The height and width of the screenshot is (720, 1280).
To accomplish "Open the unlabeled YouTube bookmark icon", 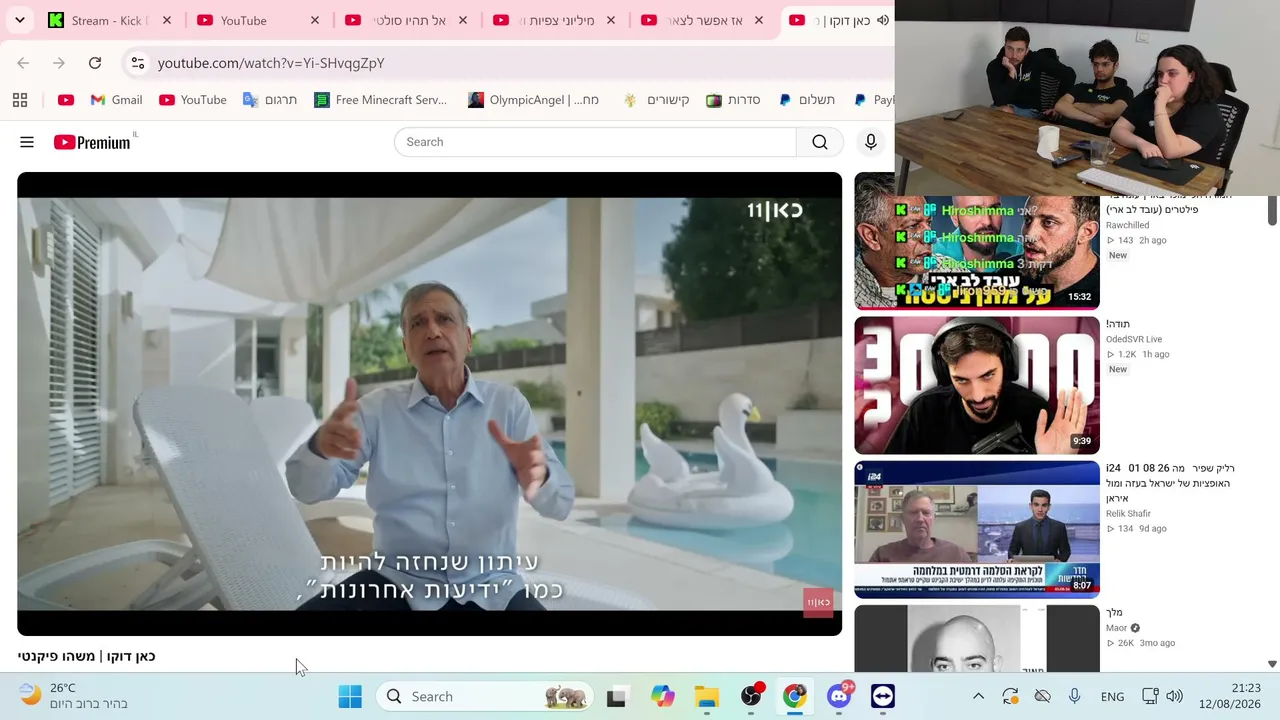I will coord(66,100).
